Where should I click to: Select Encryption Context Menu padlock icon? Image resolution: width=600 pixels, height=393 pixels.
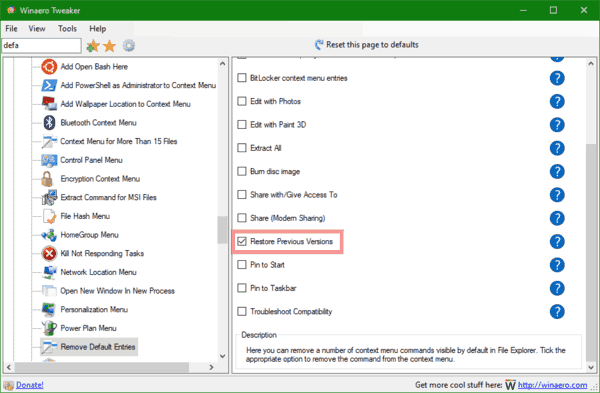pos(47,179)
